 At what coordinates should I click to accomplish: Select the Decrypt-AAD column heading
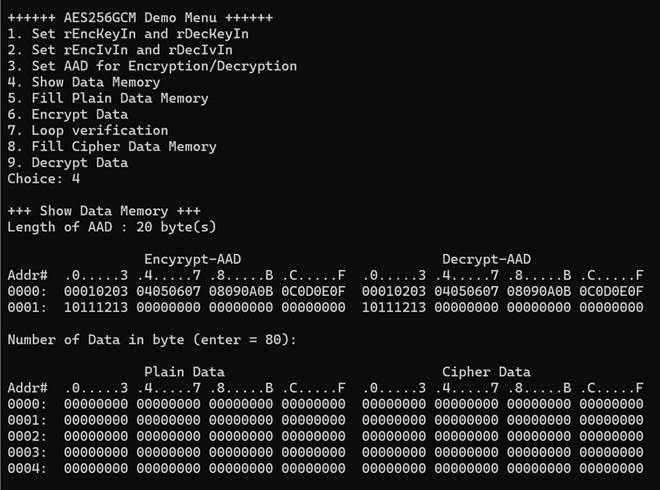click(486, 259)
